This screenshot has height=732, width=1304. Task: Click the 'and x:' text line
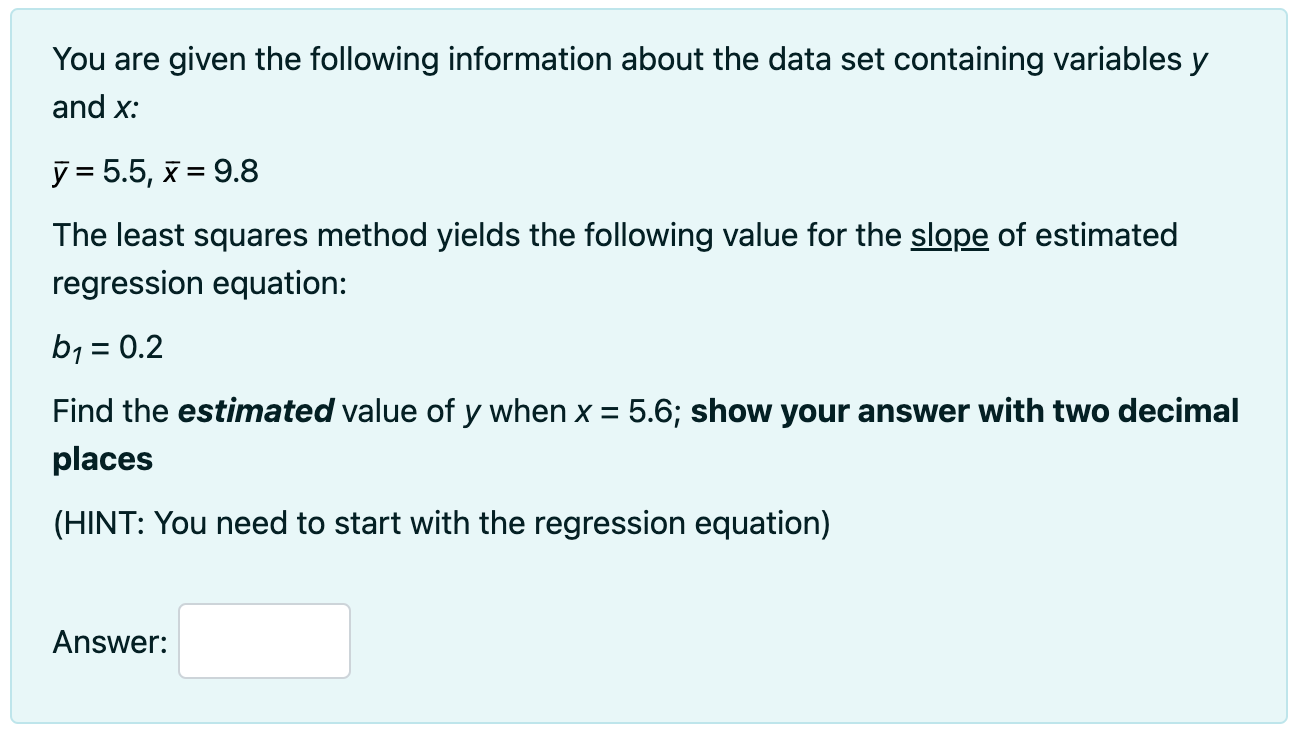point(95,108)
